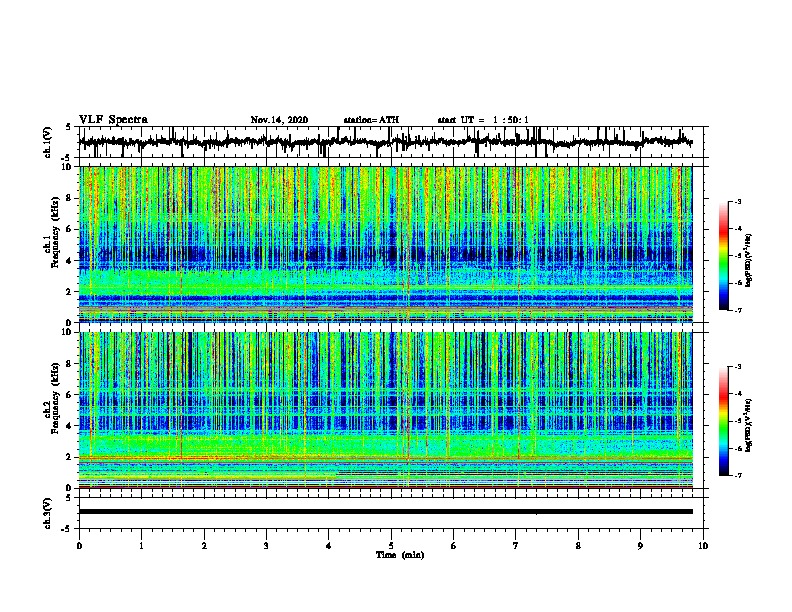Click inside the ch.1 spectrogram panel

pos(386,244)
